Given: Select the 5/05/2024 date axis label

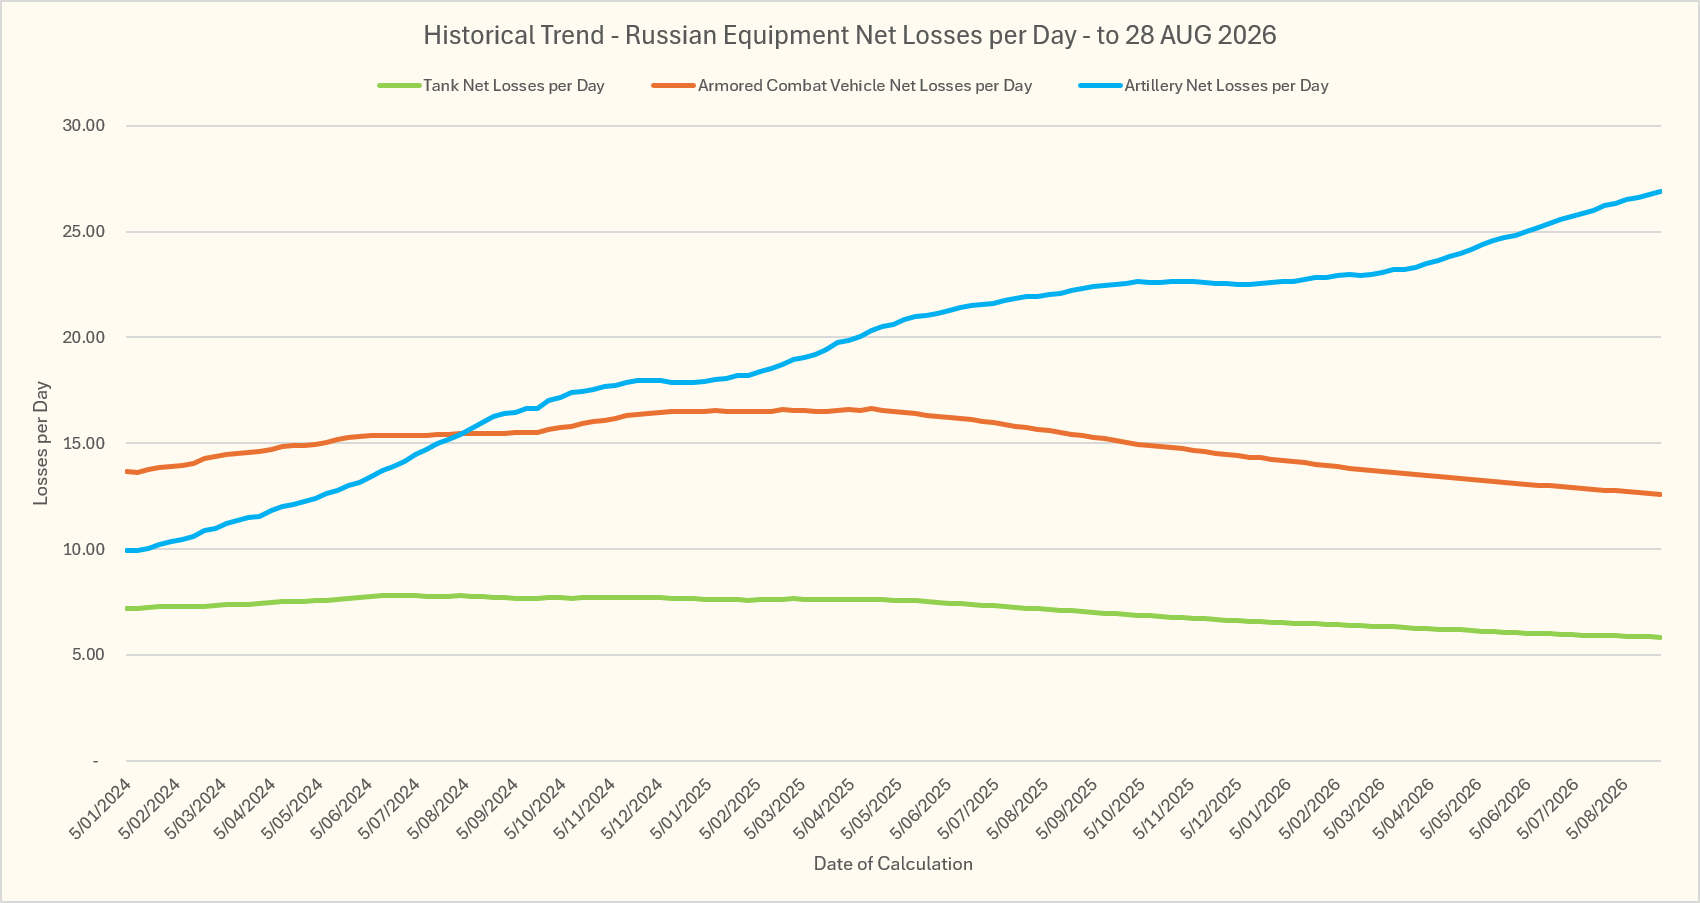Looking at the screenshot, I should (290, 808).
